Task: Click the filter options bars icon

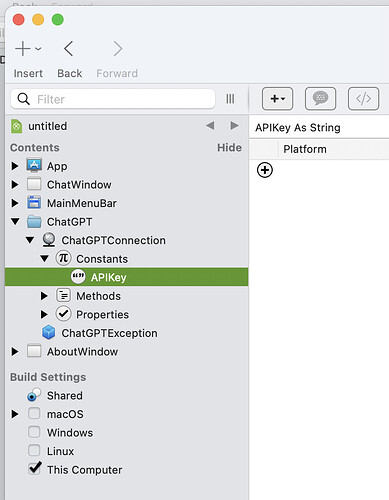Action: [x=230, y=99]
